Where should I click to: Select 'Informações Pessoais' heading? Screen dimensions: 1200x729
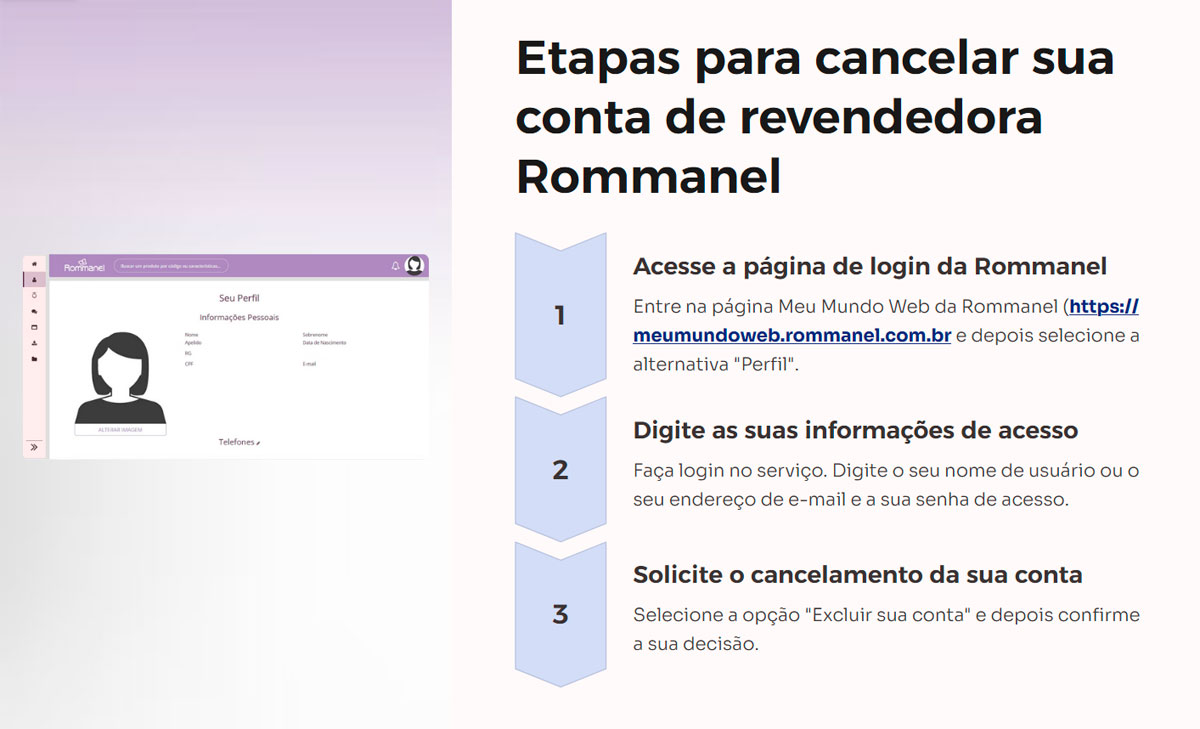coord(239,317)
